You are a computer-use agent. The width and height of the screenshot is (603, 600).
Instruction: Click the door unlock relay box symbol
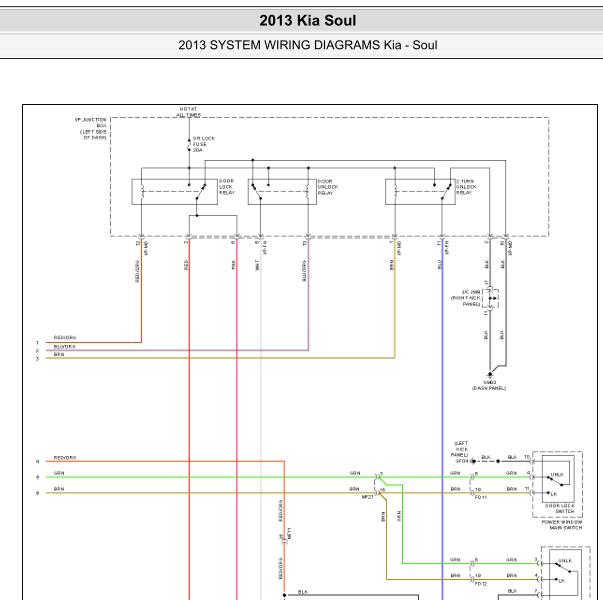282,192
